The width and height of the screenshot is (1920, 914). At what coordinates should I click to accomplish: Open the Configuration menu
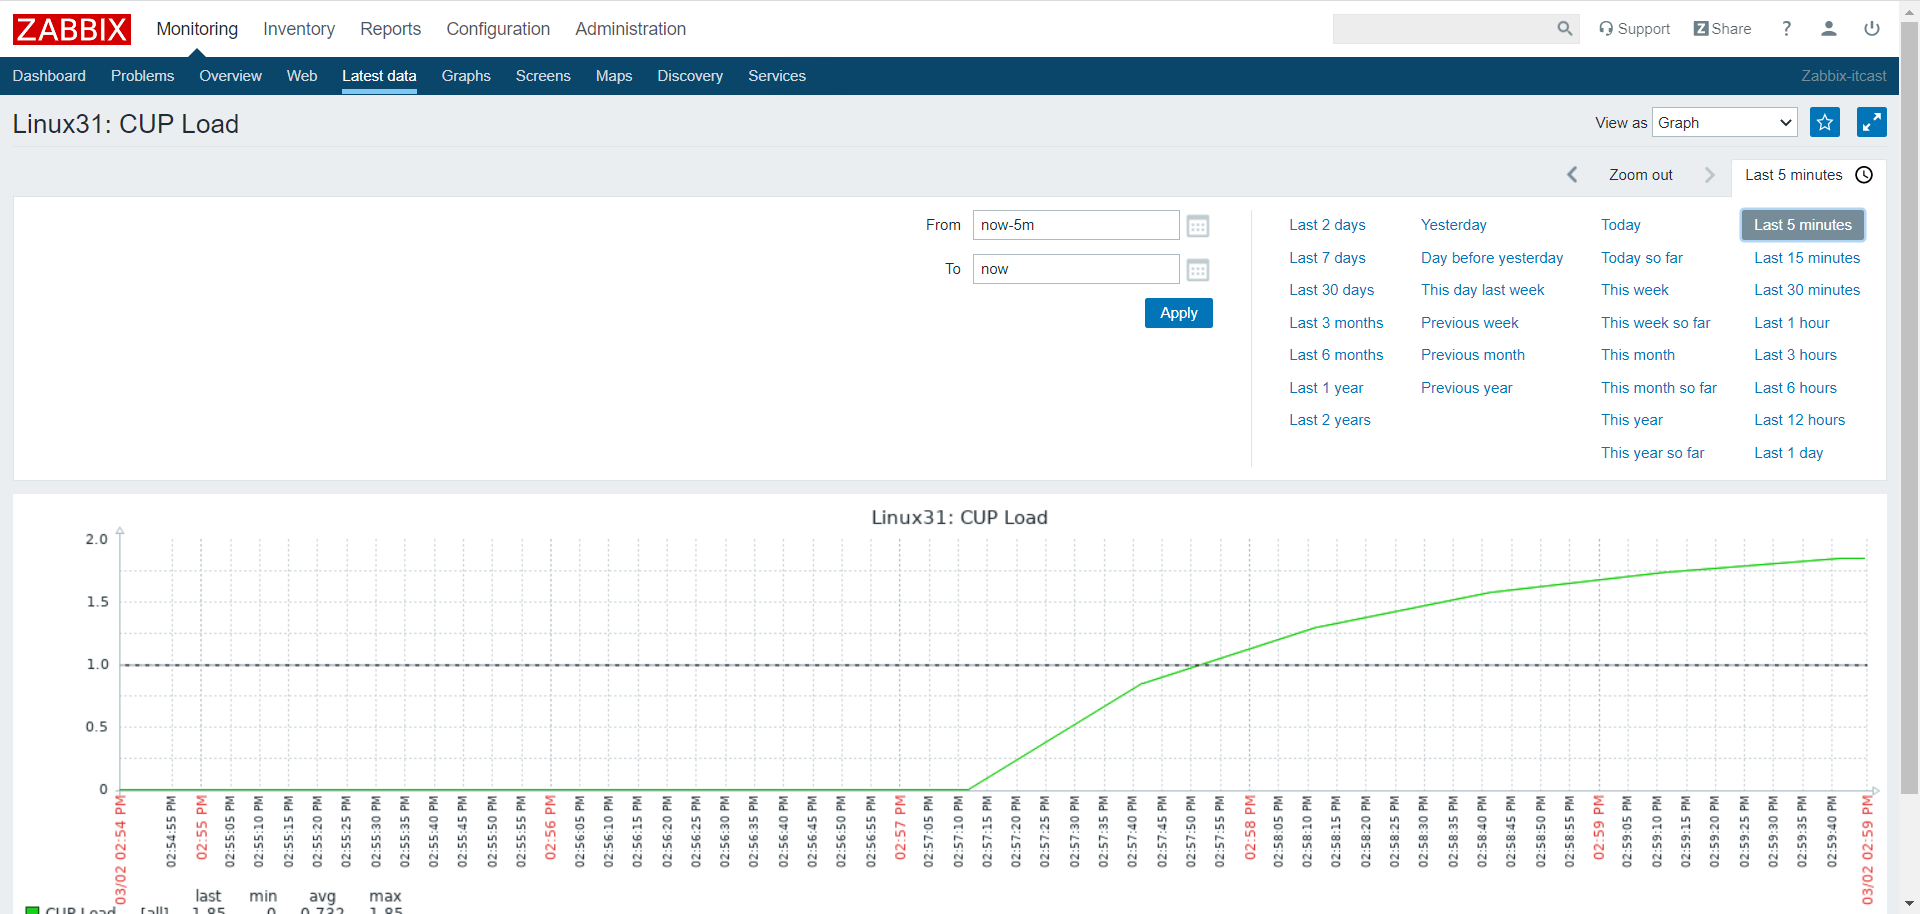498,29
